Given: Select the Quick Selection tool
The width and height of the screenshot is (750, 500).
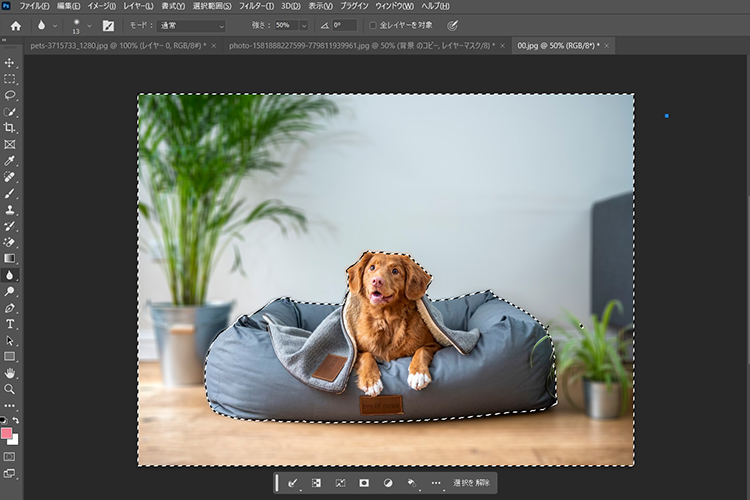Looking at the screenshot, I should (10, 112).
